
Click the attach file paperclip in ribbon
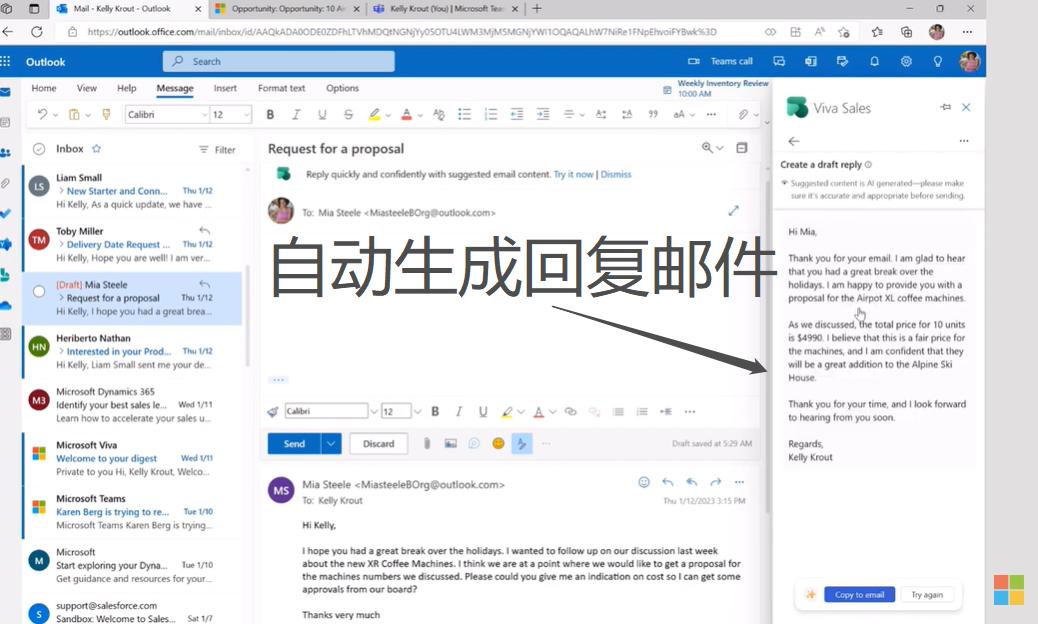coord(743,114)
